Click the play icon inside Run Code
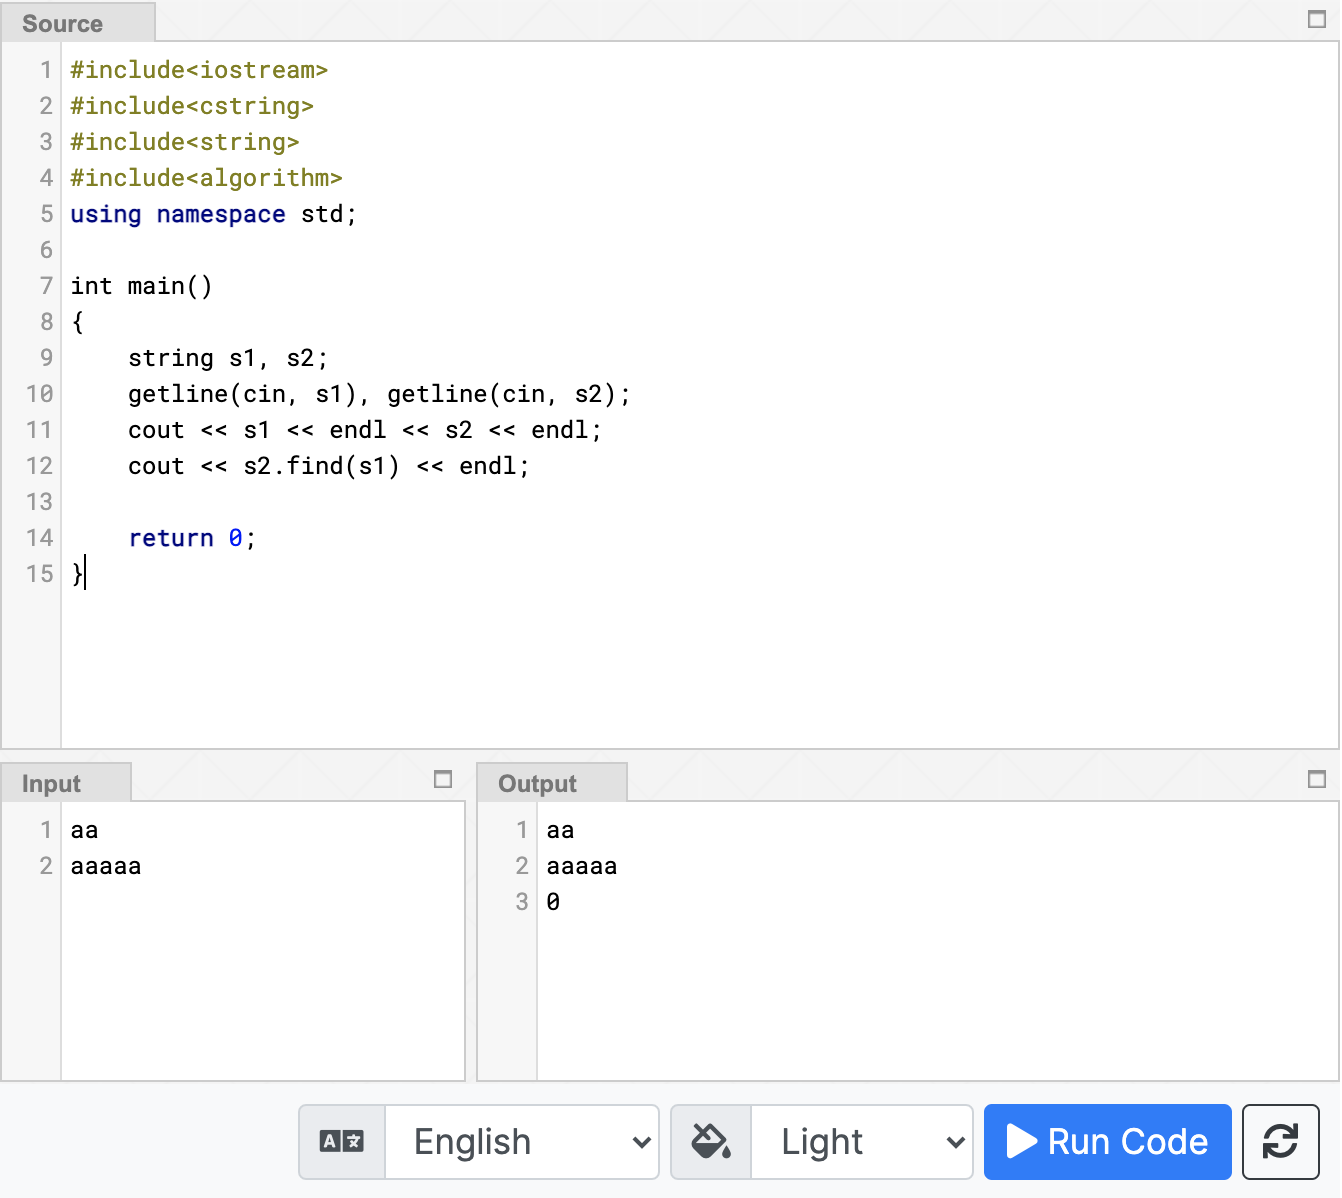Viewport: 1342px width, 1198px height. point(1023,1141)
